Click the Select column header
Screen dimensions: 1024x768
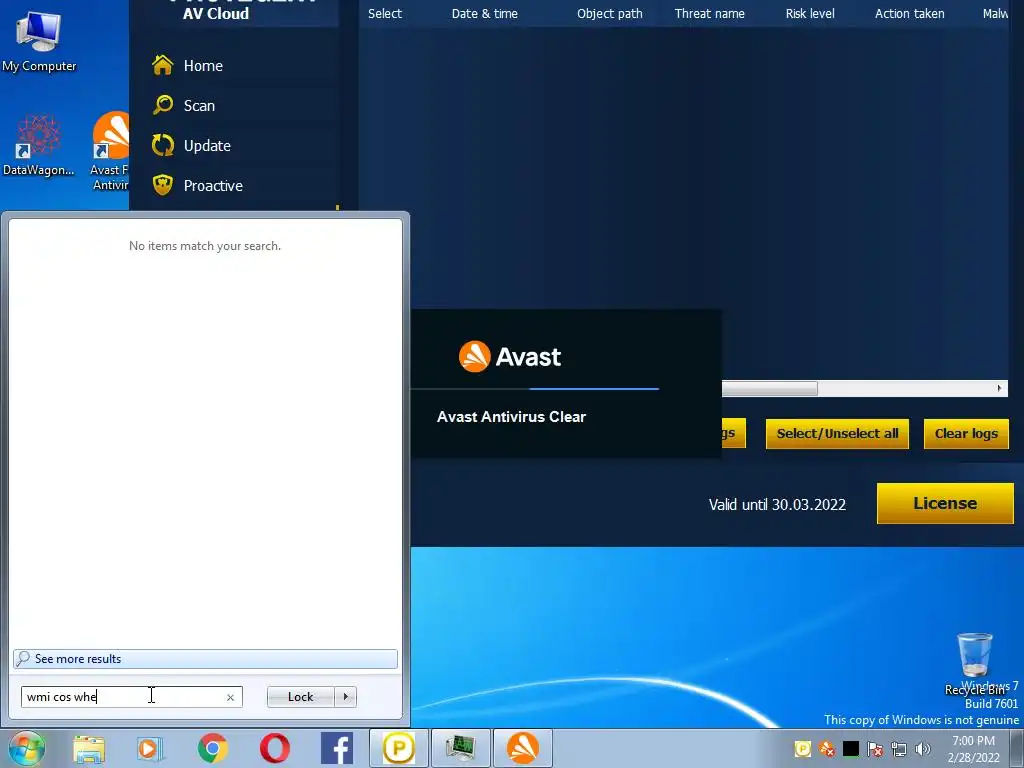click(x=385, y=13)
